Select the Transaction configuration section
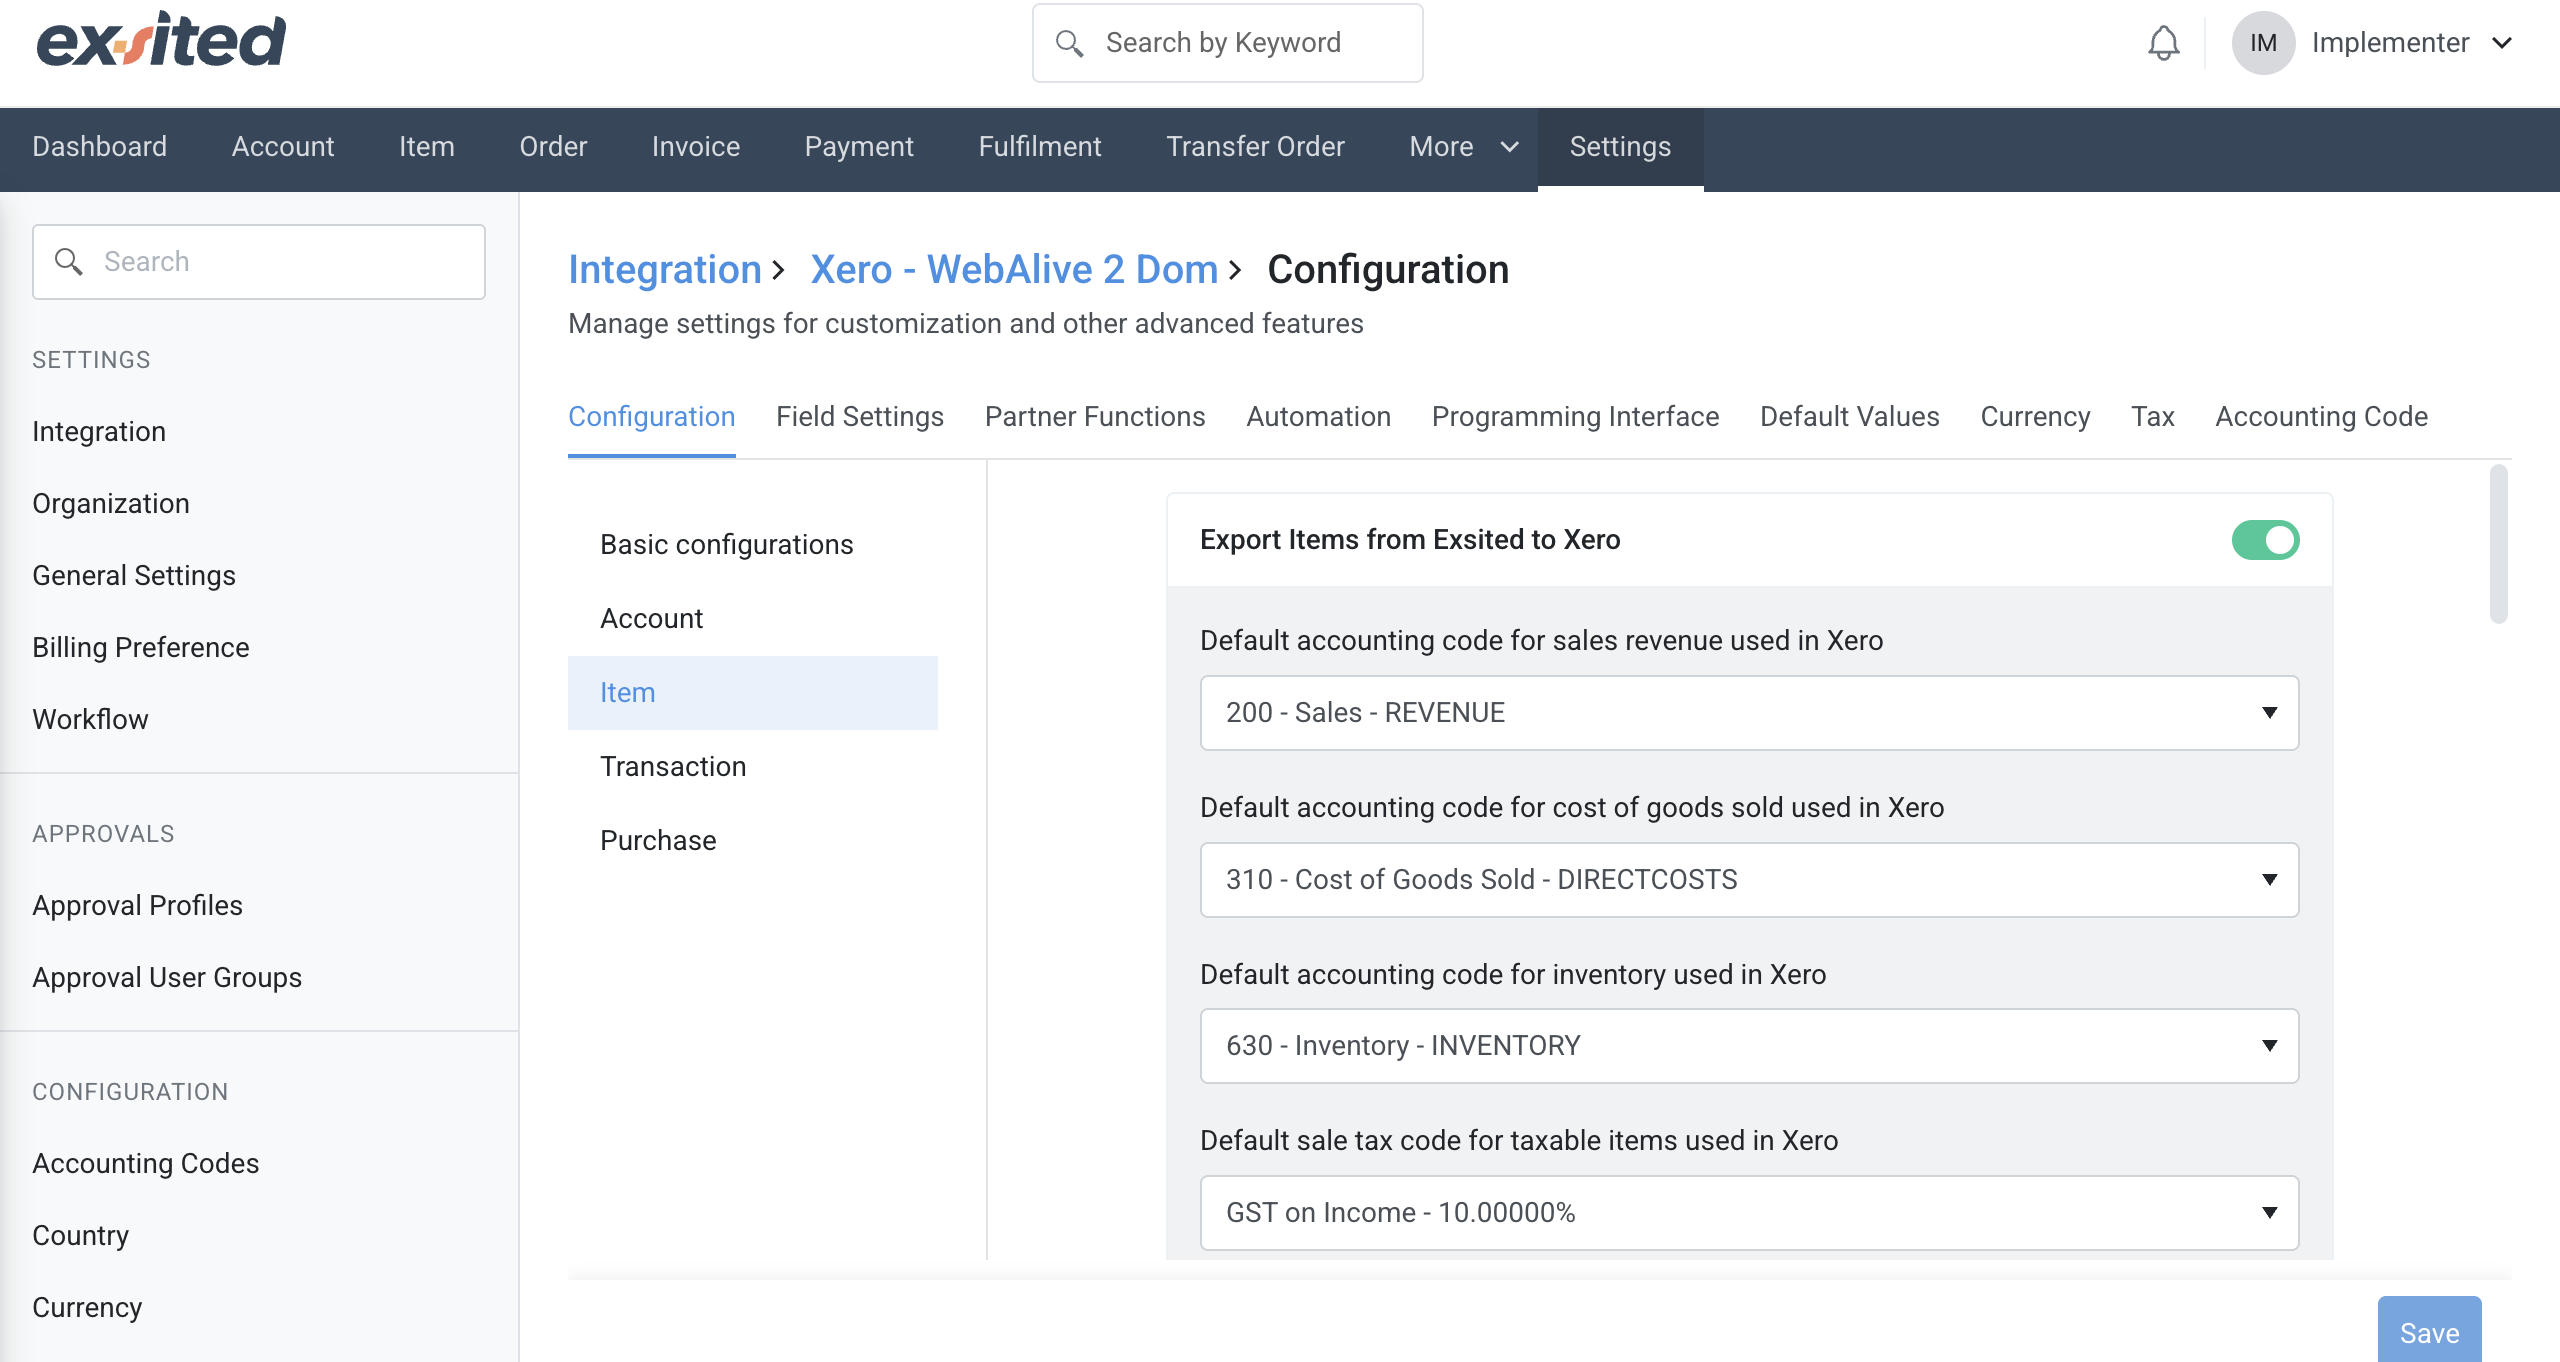Screen dimensions: 2560x1362 753,767
